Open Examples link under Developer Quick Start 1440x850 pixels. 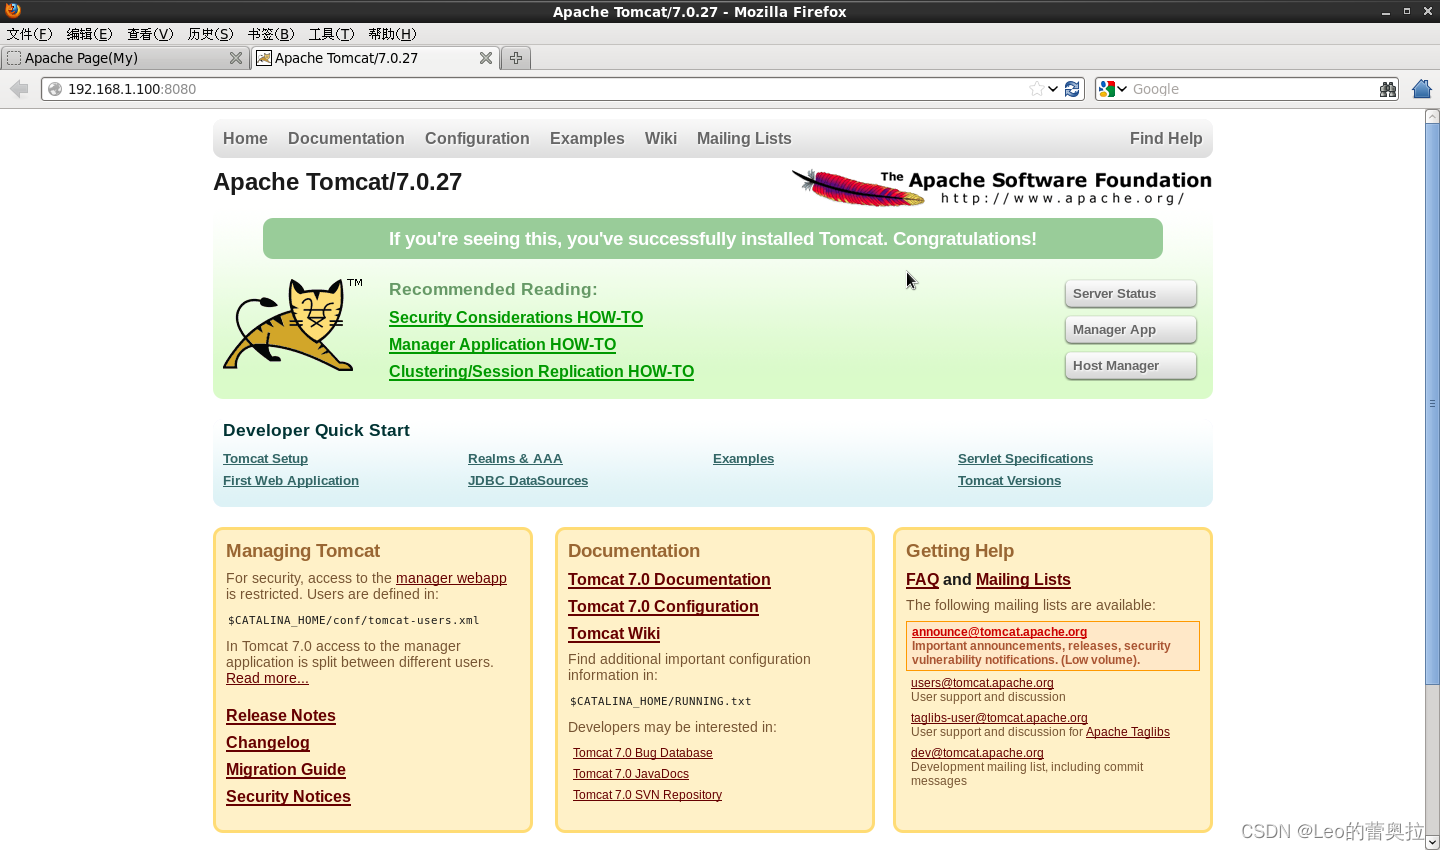tap(743, 458)
